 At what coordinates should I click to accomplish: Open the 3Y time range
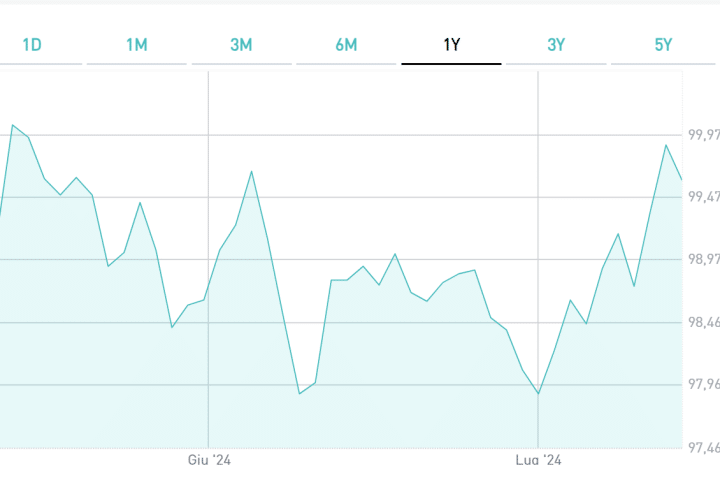556,45
